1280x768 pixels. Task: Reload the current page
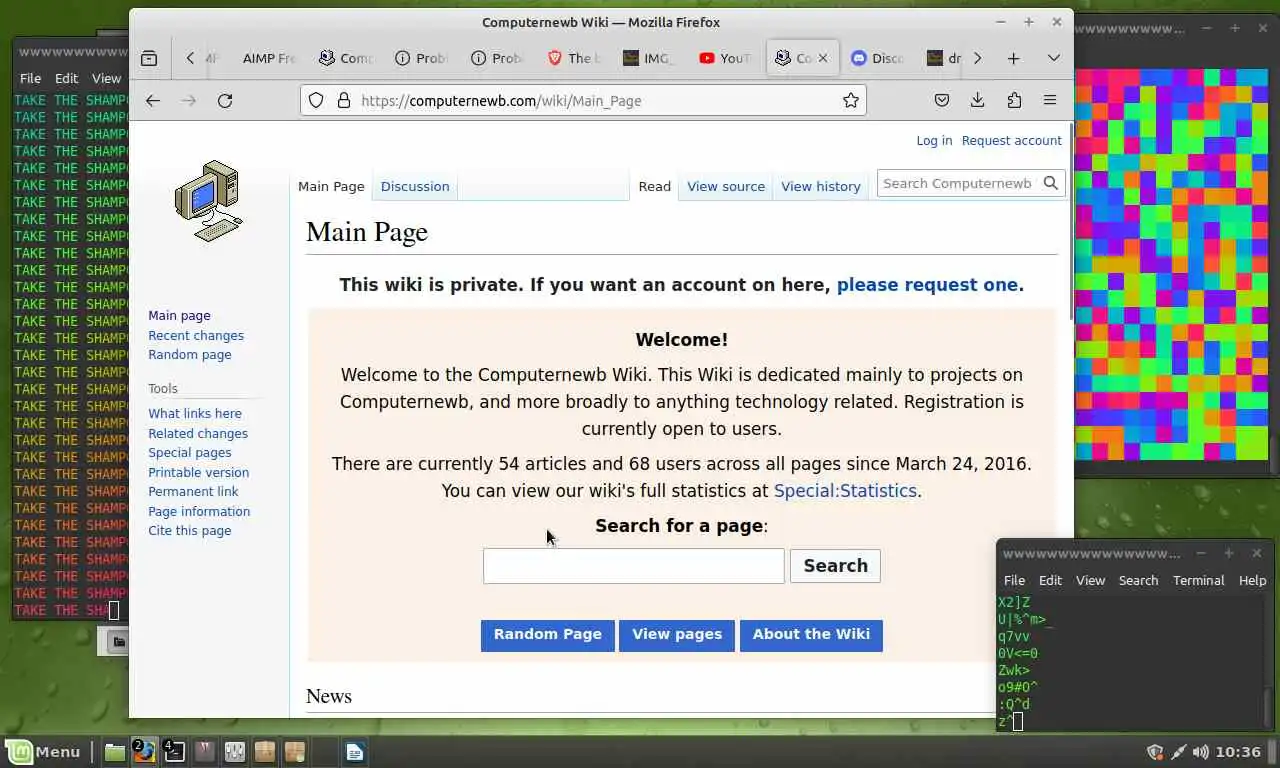pyautogui.click(x=225, y=100)
